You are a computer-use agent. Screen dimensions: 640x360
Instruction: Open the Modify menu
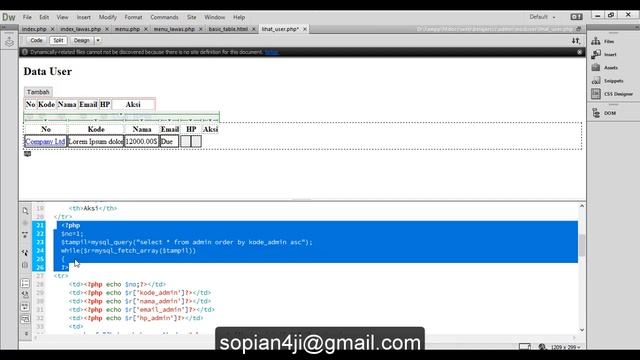[108, 17]
